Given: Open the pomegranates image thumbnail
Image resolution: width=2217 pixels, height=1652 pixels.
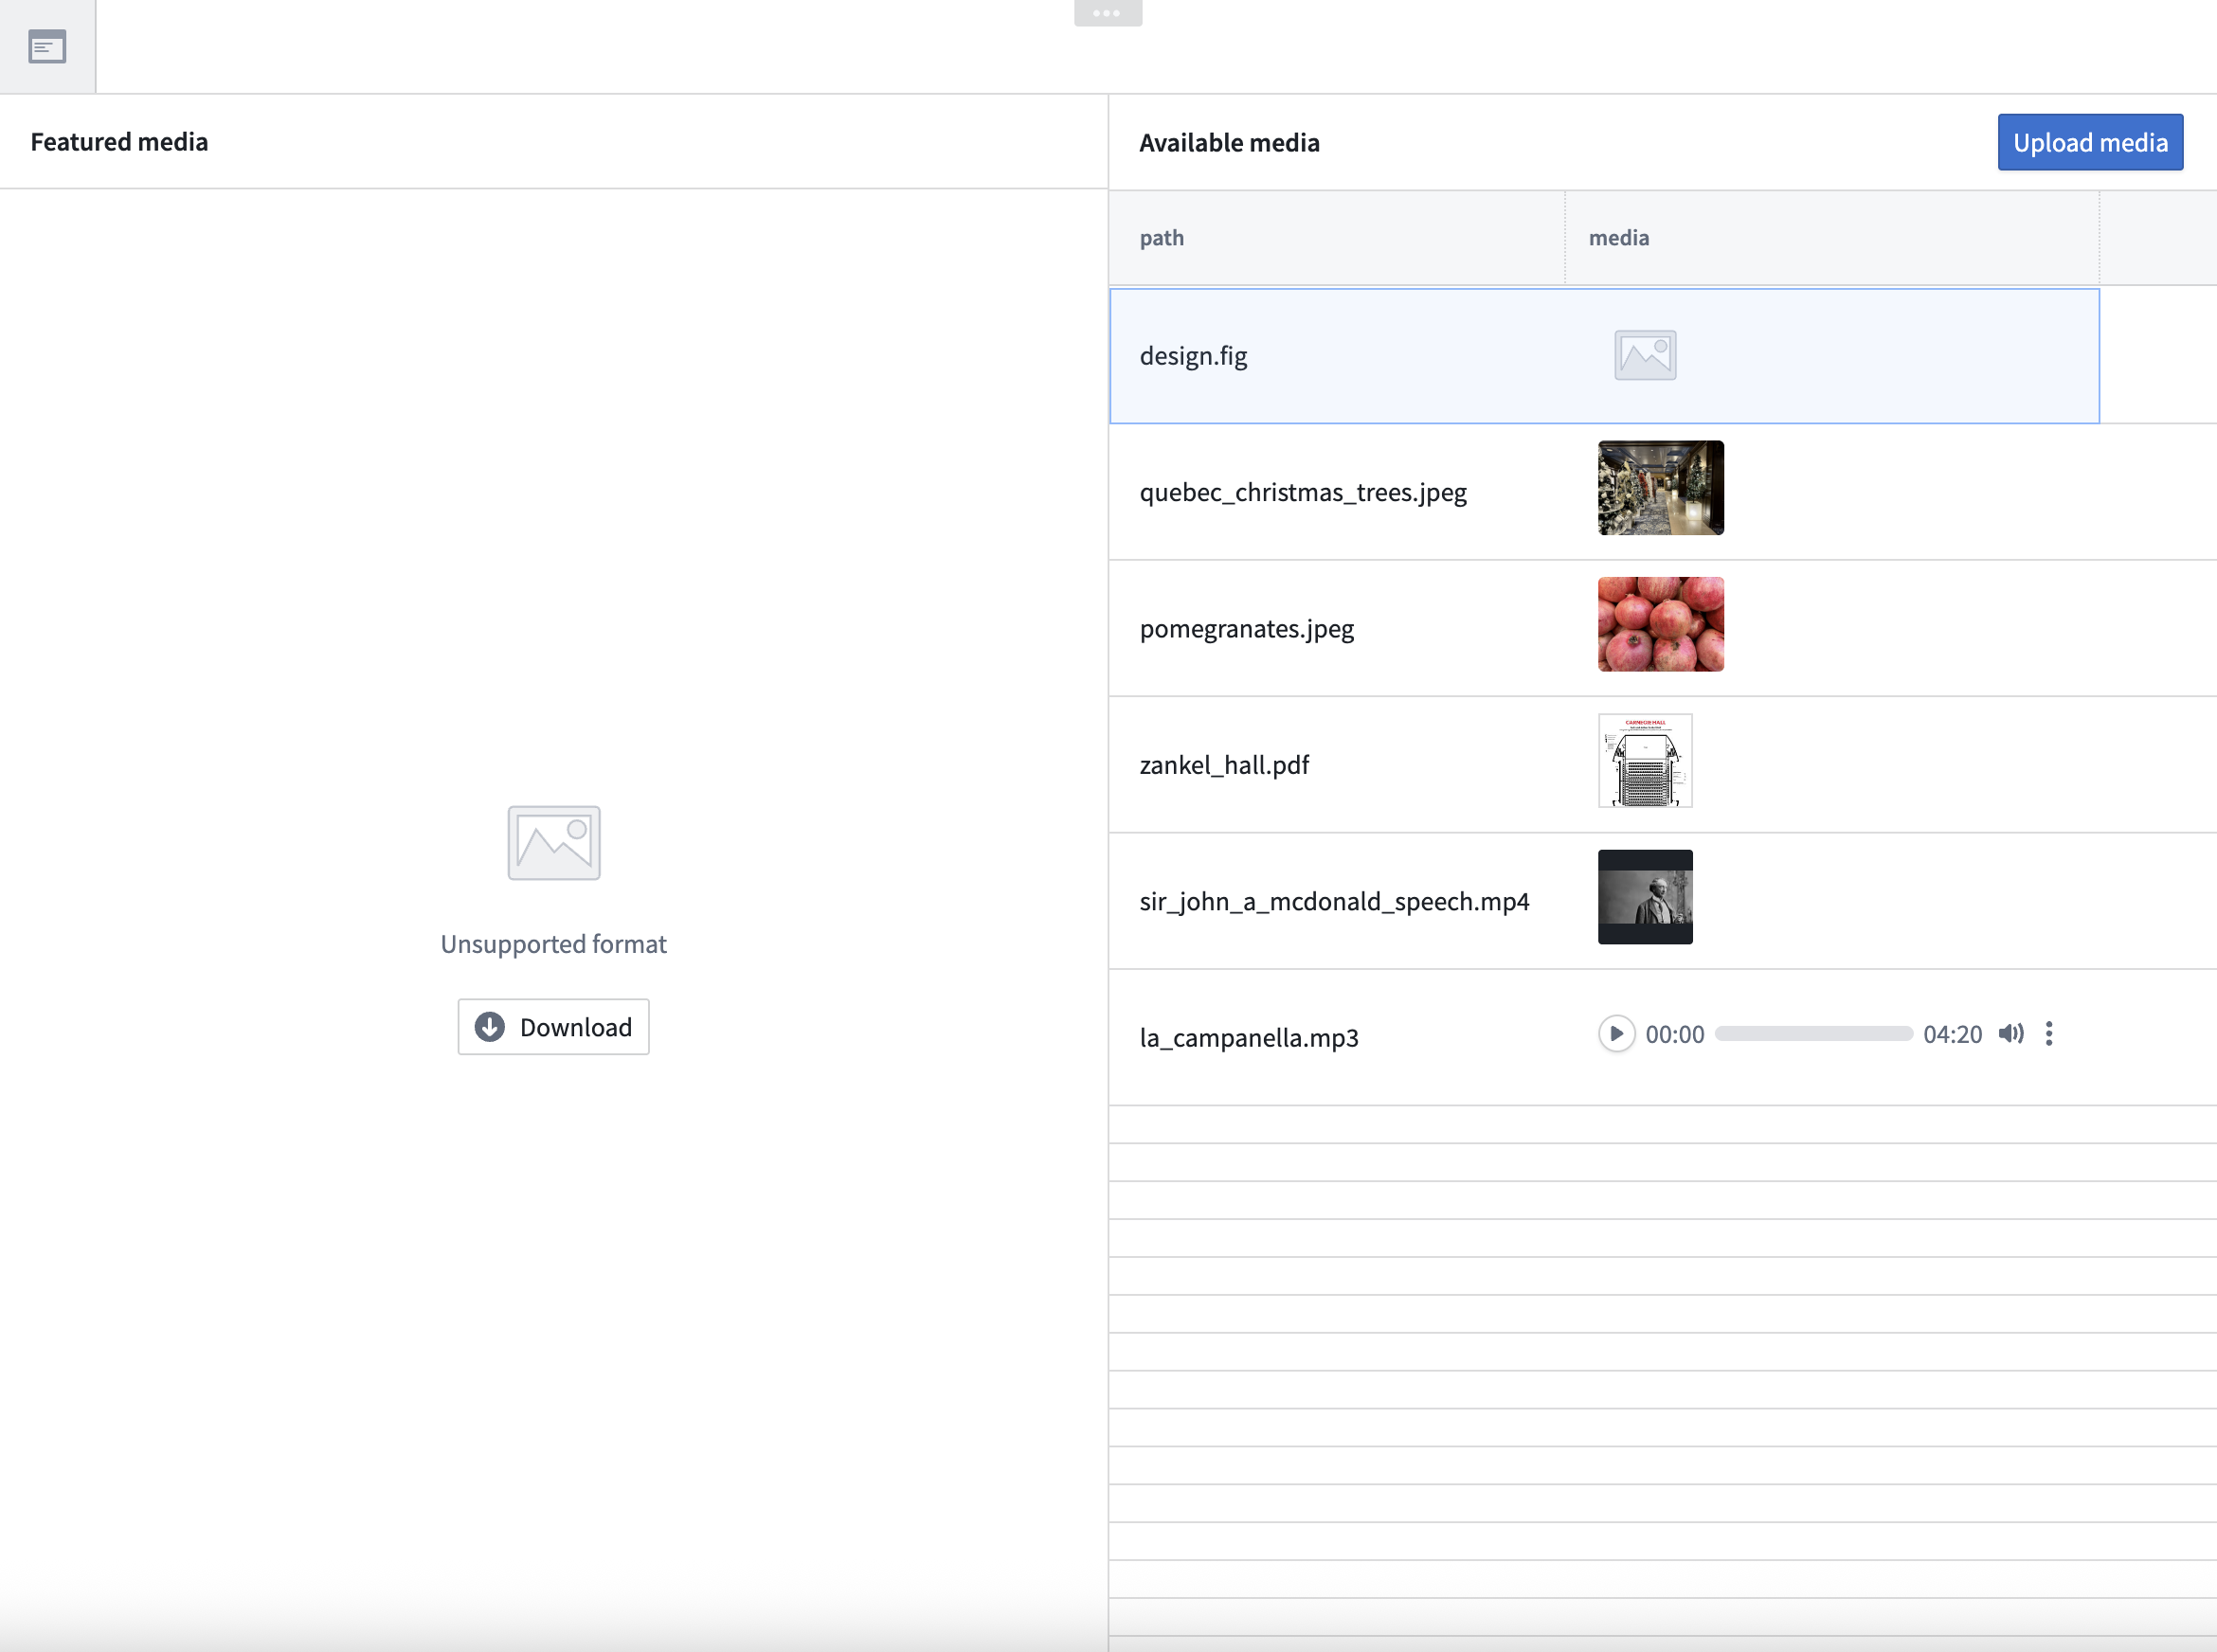Looking at the screenshot, I should [1660, 624].
